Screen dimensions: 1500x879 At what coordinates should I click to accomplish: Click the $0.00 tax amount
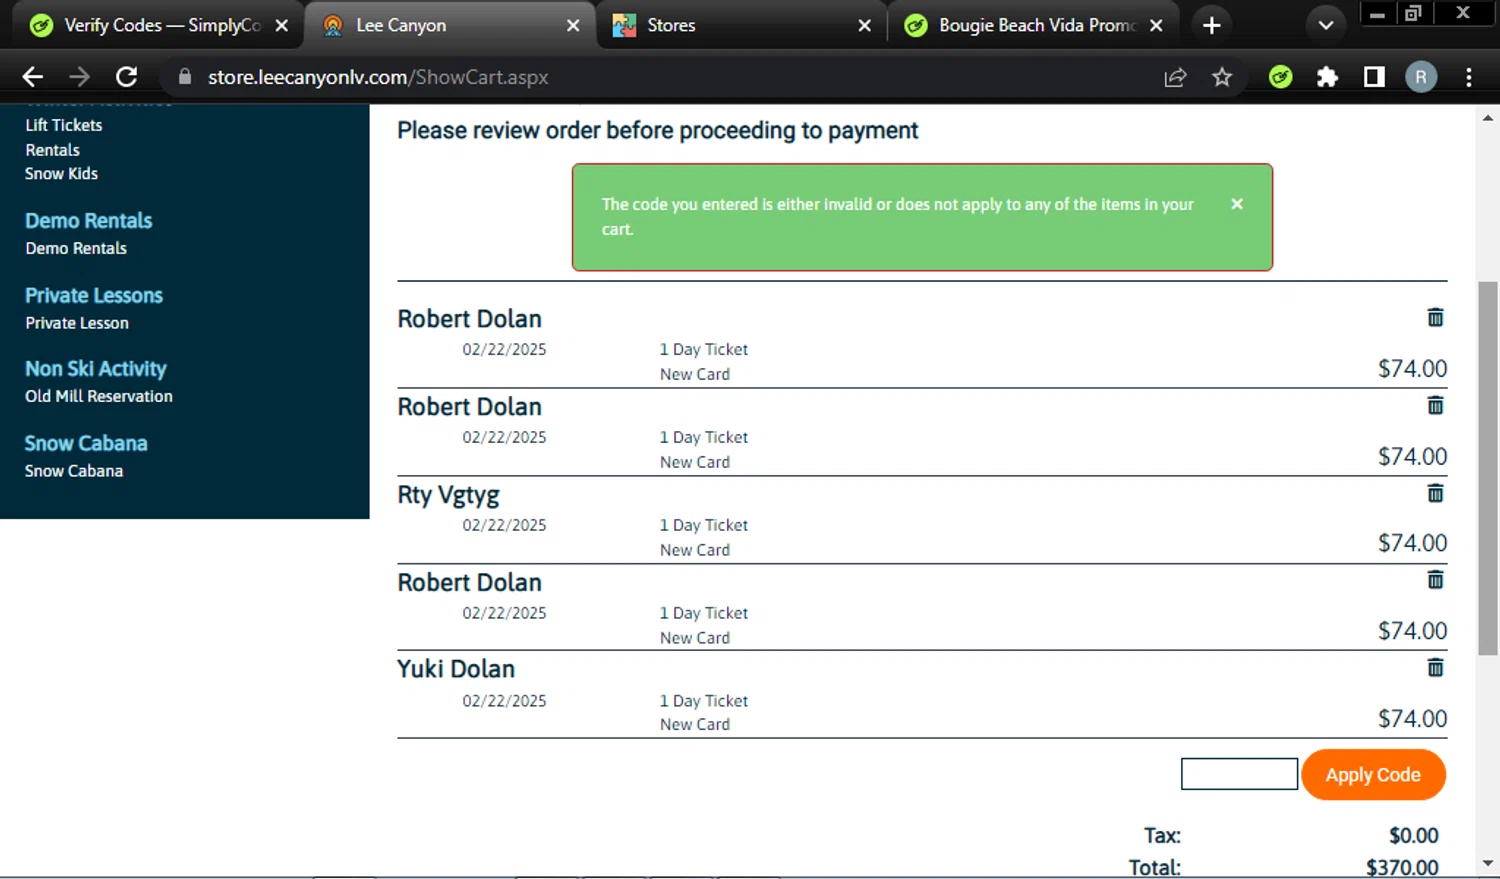[1413, 835]
